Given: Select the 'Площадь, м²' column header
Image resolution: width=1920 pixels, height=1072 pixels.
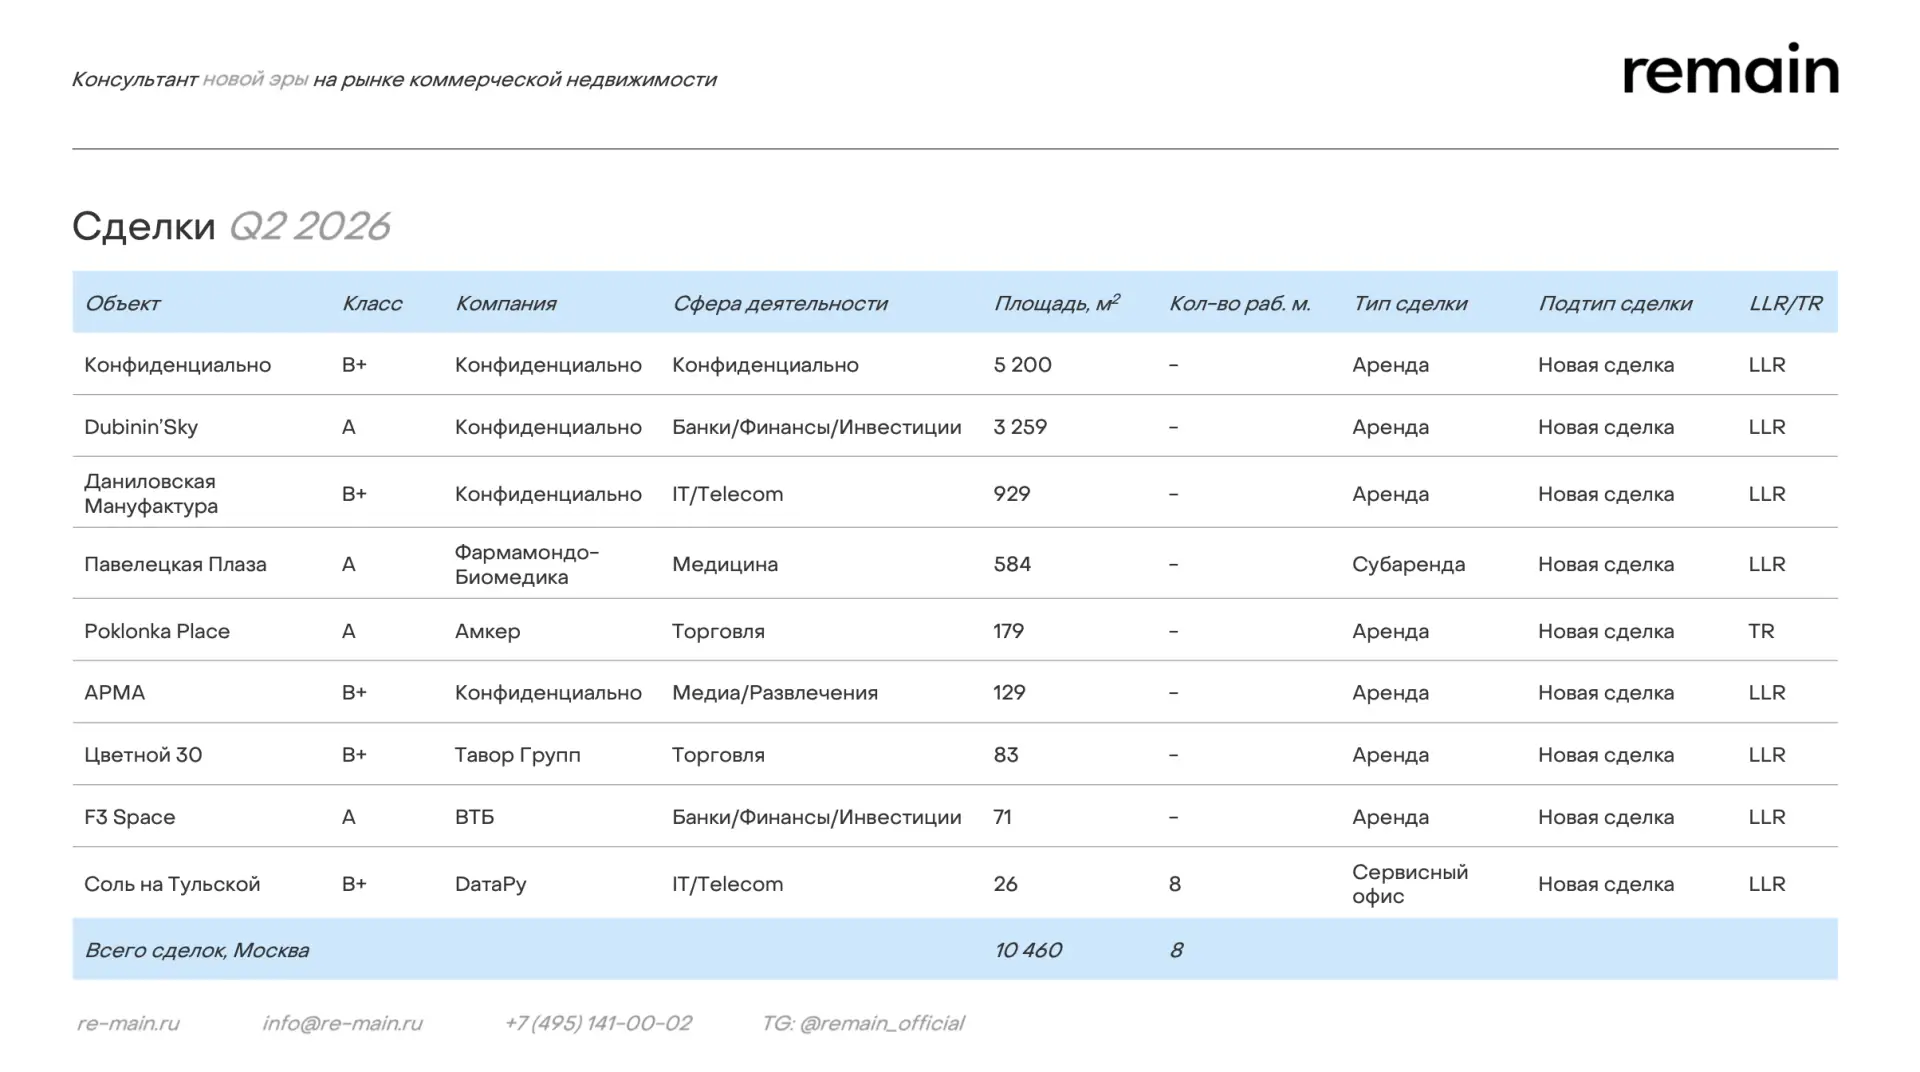Looking at the screenshot, I should coord(1057,303).
